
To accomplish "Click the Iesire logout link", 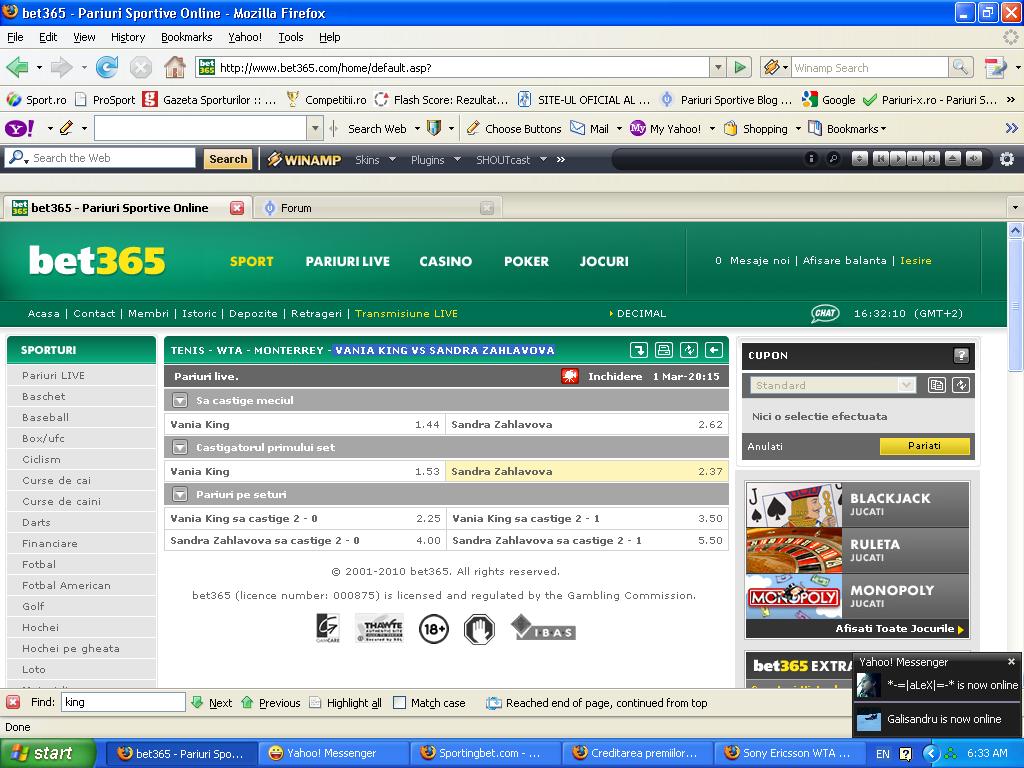I will [x=916, y=261].
